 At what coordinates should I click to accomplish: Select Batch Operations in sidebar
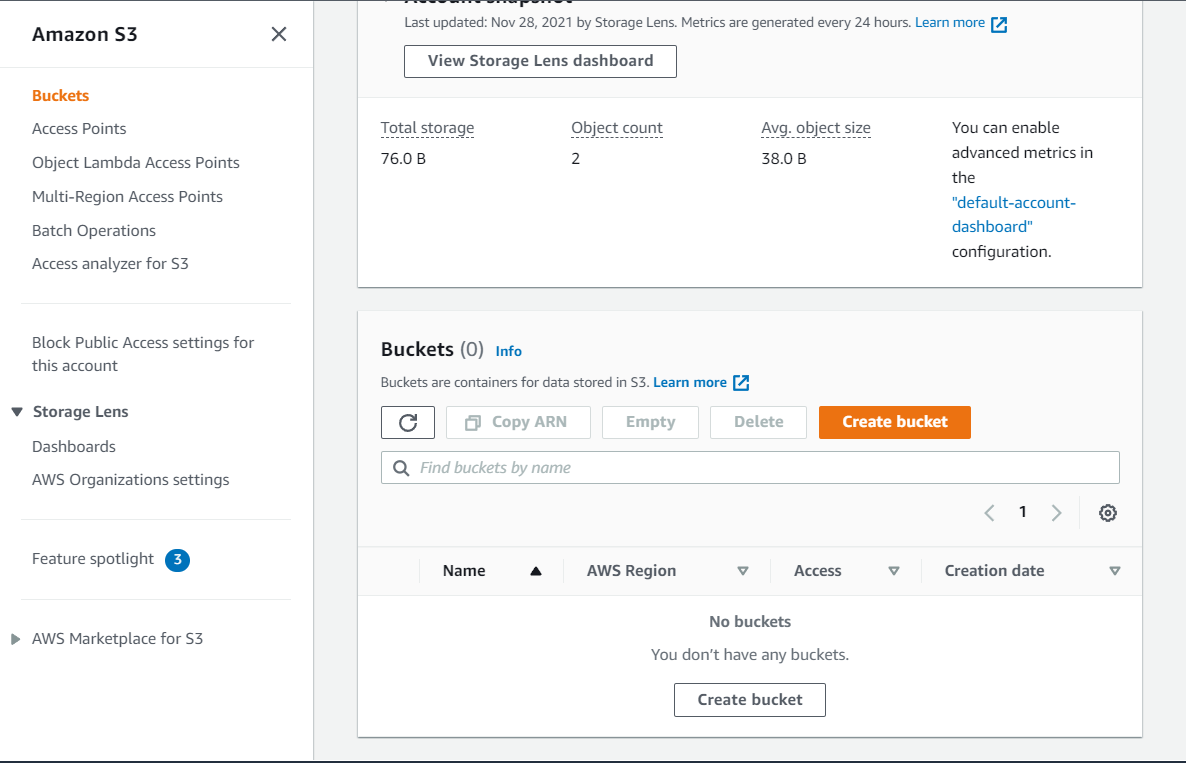tap(94, 231)
